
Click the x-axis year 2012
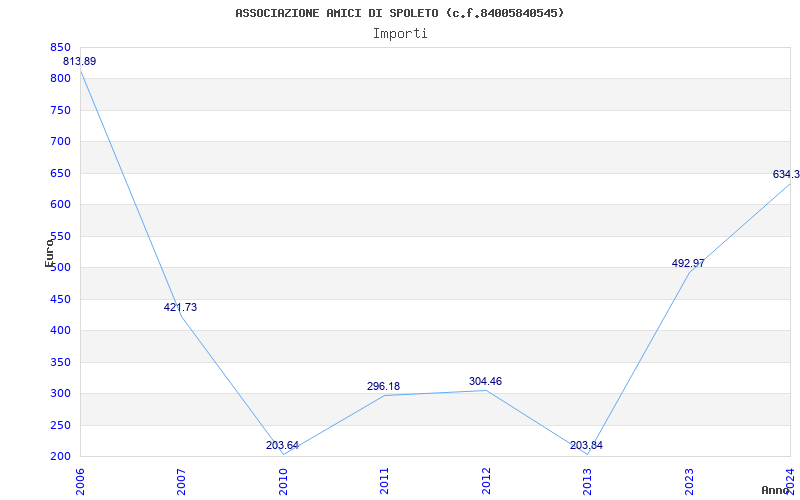click(x=486, y=481)
